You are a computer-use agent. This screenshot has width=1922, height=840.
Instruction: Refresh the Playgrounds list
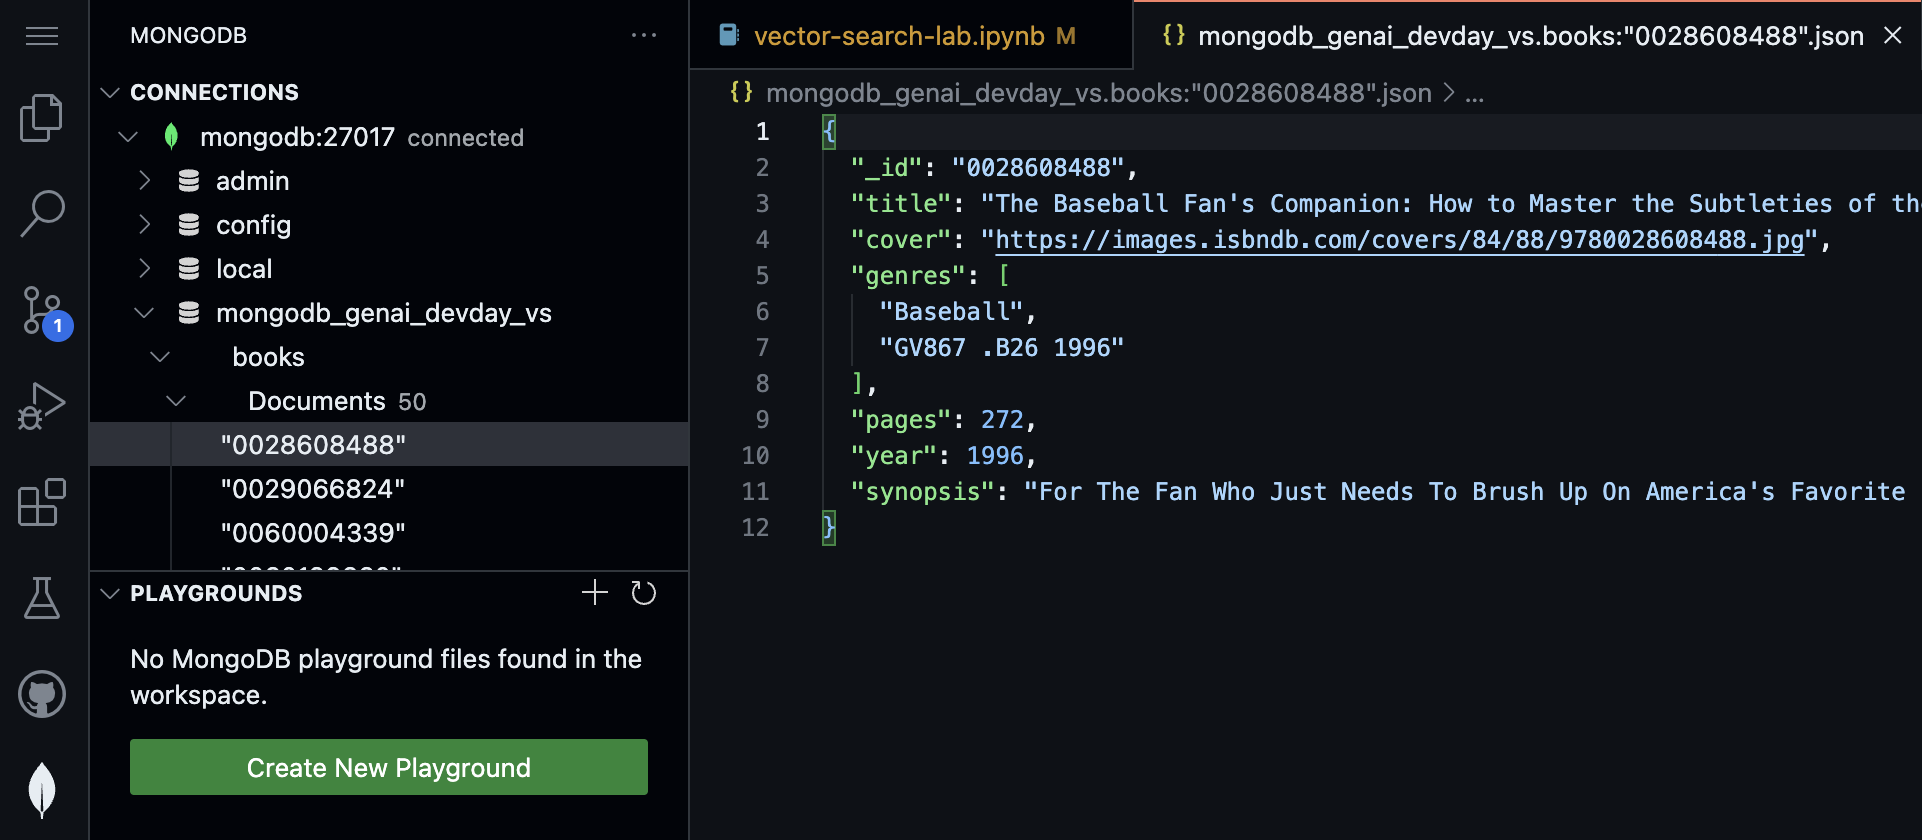(x=644, y=593)
